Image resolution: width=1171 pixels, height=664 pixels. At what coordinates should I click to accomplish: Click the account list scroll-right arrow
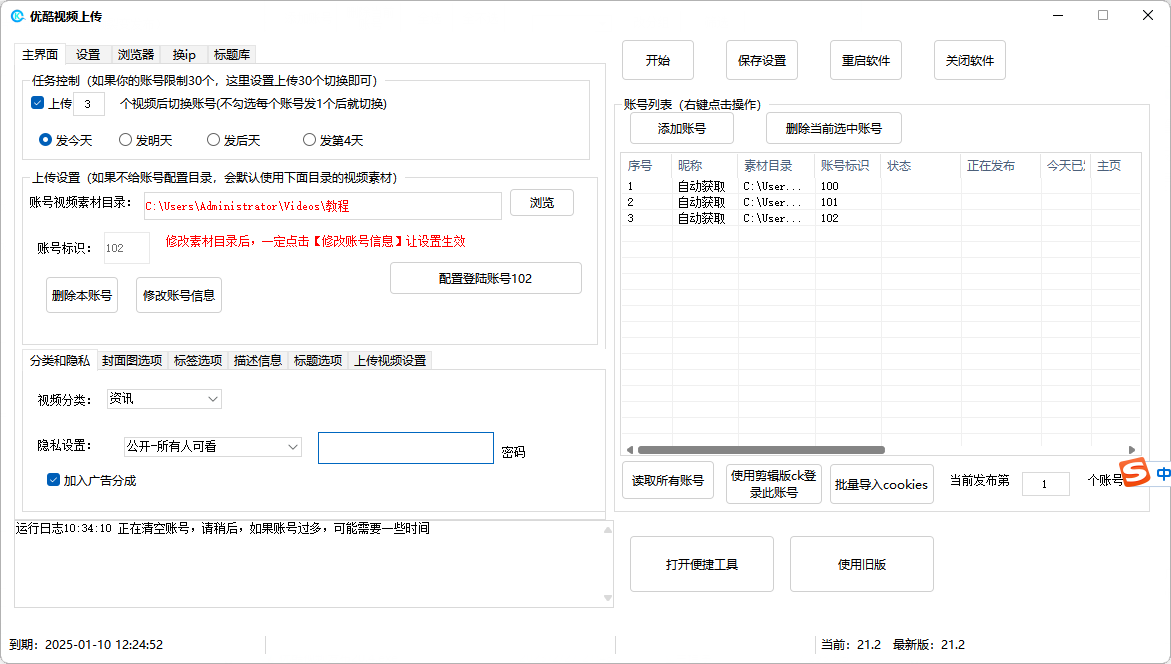pos(1132,450)
